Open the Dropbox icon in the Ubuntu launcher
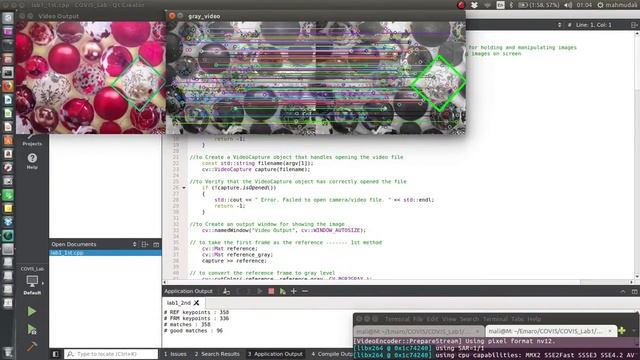This screenshot has height=360, width=640. point(8,222)
